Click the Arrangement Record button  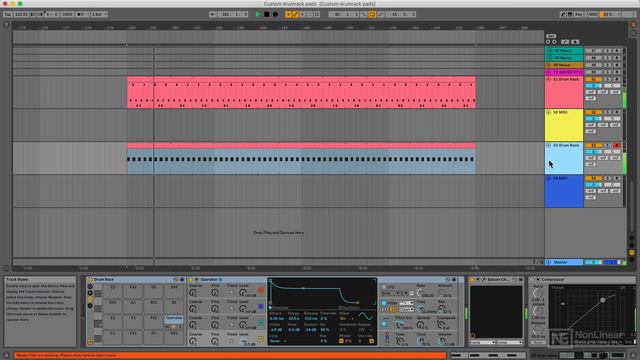pos(276,14)
